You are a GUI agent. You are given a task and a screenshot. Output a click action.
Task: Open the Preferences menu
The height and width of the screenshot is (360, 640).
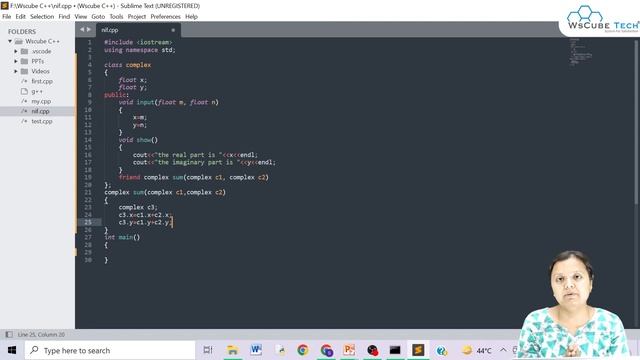165,17
